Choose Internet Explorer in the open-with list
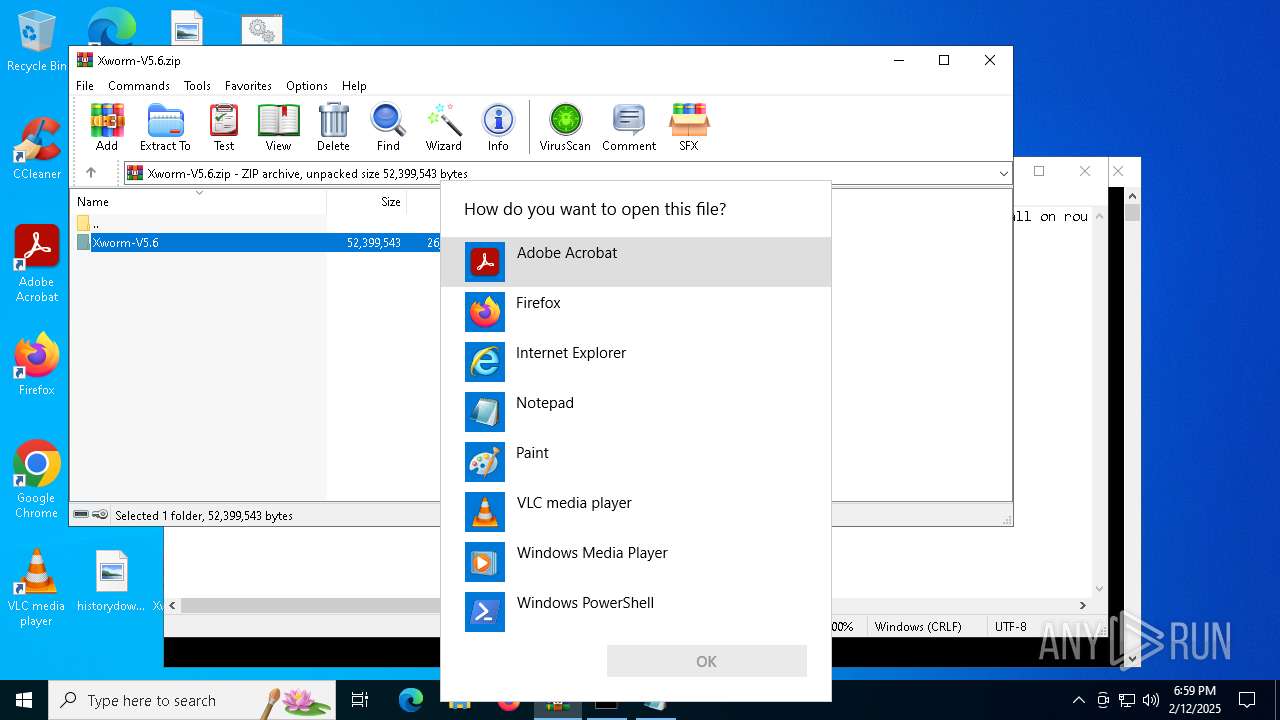The width and height of the screenshot is (1280, 720). [636, 362]
